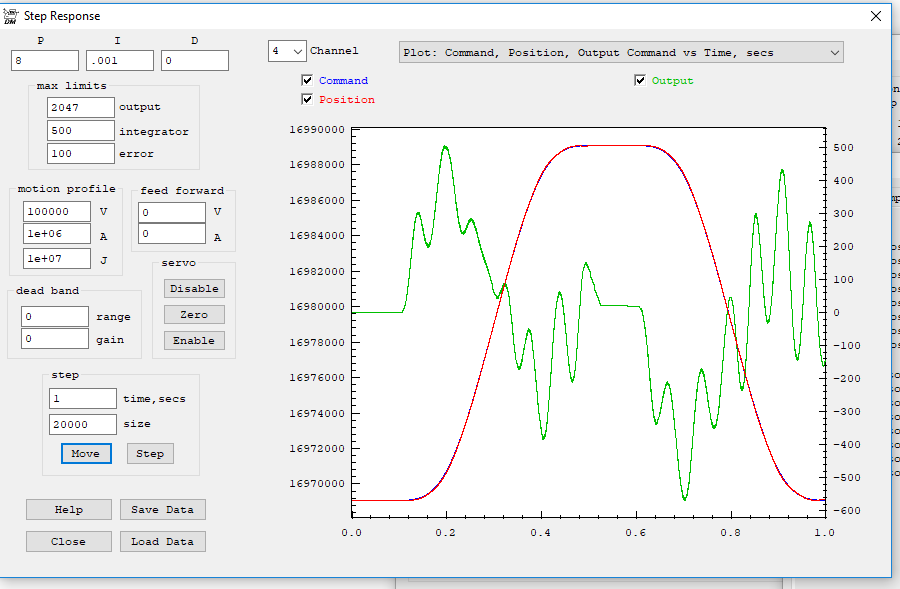Image resolution: width=900 pixels, height=589 pixels.
Task: Uncheck the Position trace checkbox
Action: pyautogui.click(x=308, y=100)
